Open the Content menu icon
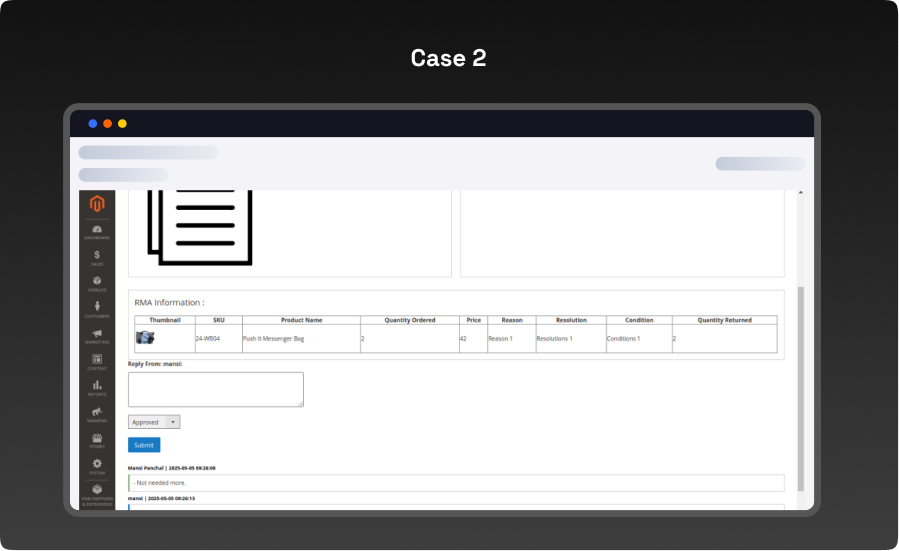Image resolution: width=899 pixels, height=551 pixels. tap(97, 361)
